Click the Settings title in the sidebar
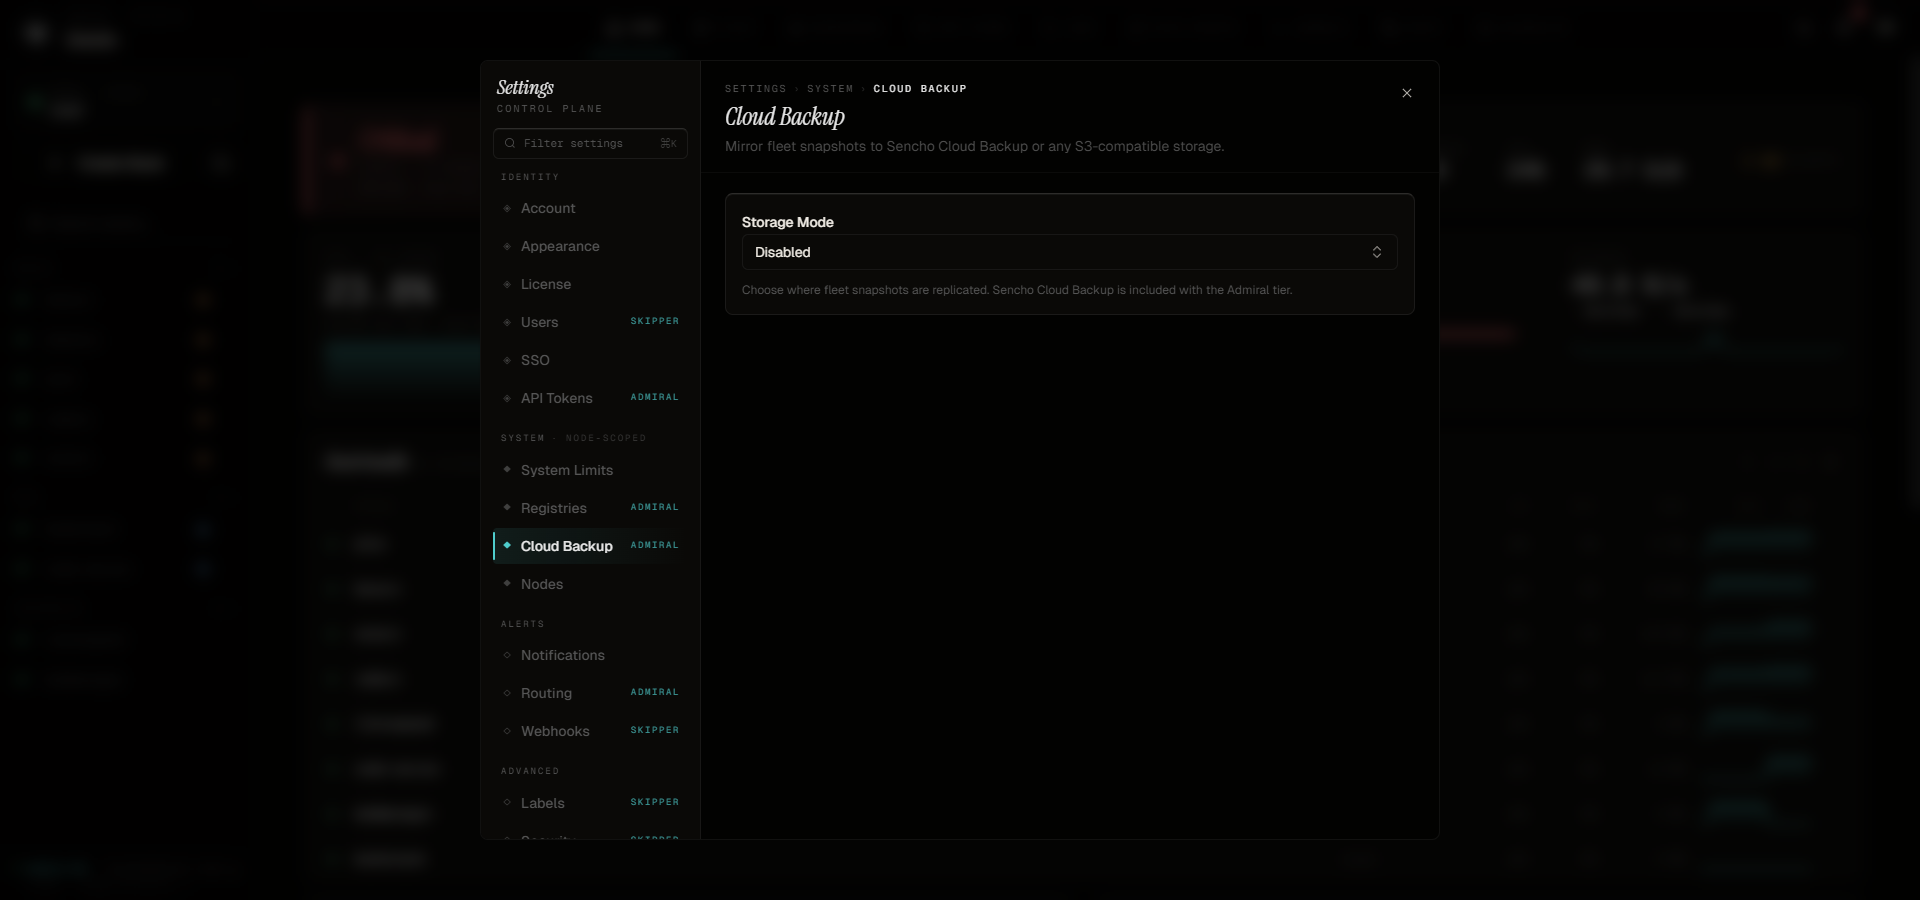 (x=525, y=87)
